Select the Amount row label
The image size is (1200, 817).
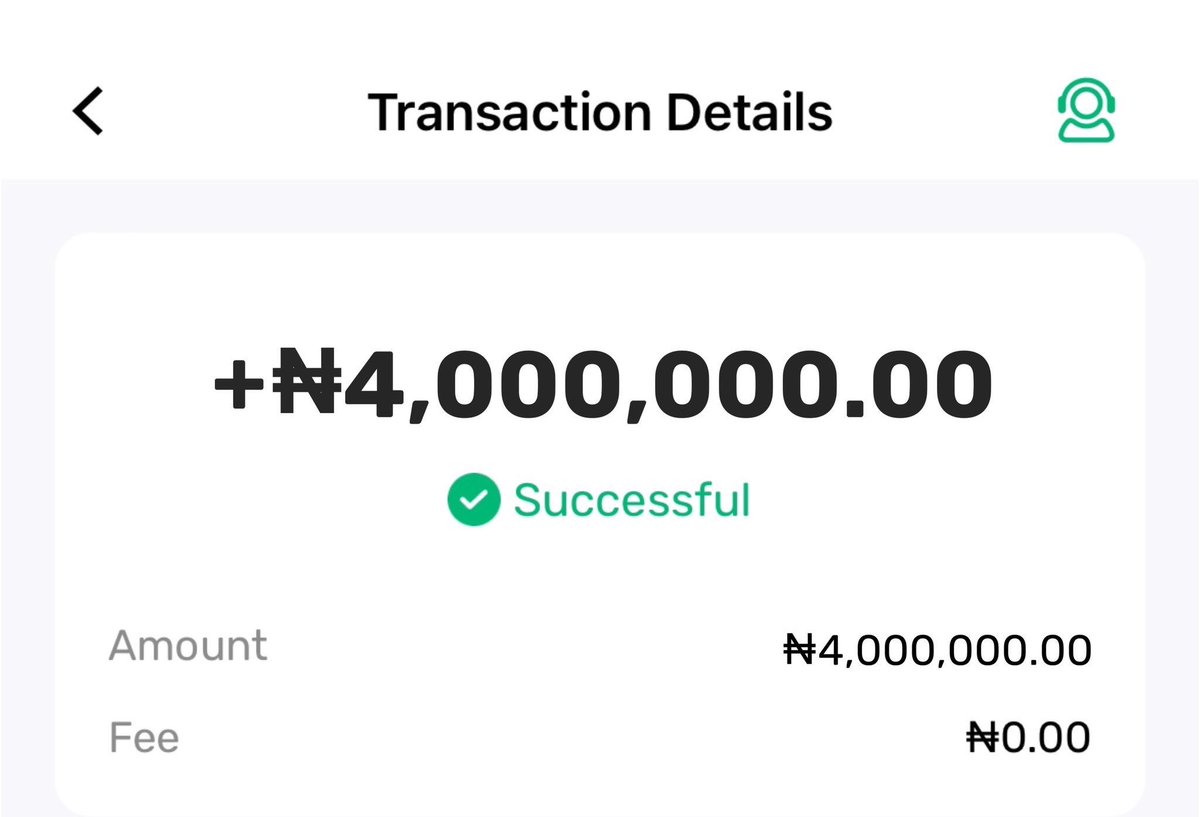[188, 646]
